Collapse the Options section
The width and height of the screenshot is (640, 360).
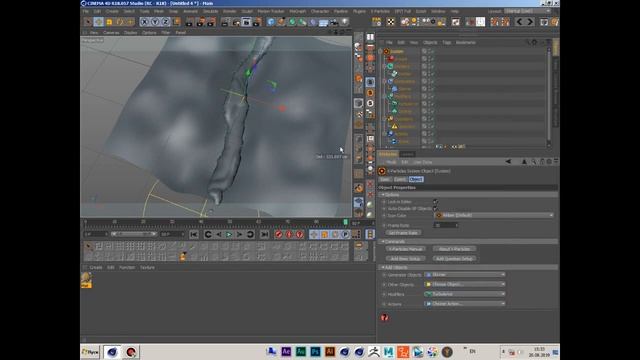pyautogui.click(x=383, y=195)
